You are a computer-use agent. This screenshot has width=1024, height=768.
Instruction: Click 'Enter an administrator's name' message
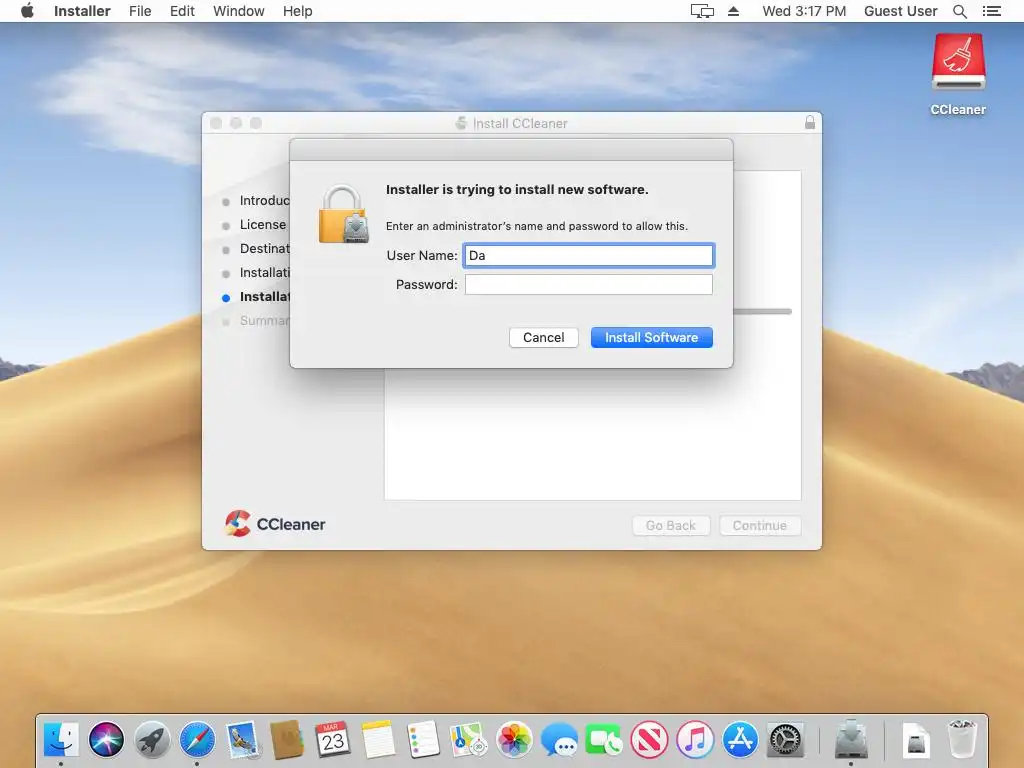[537, 226]
